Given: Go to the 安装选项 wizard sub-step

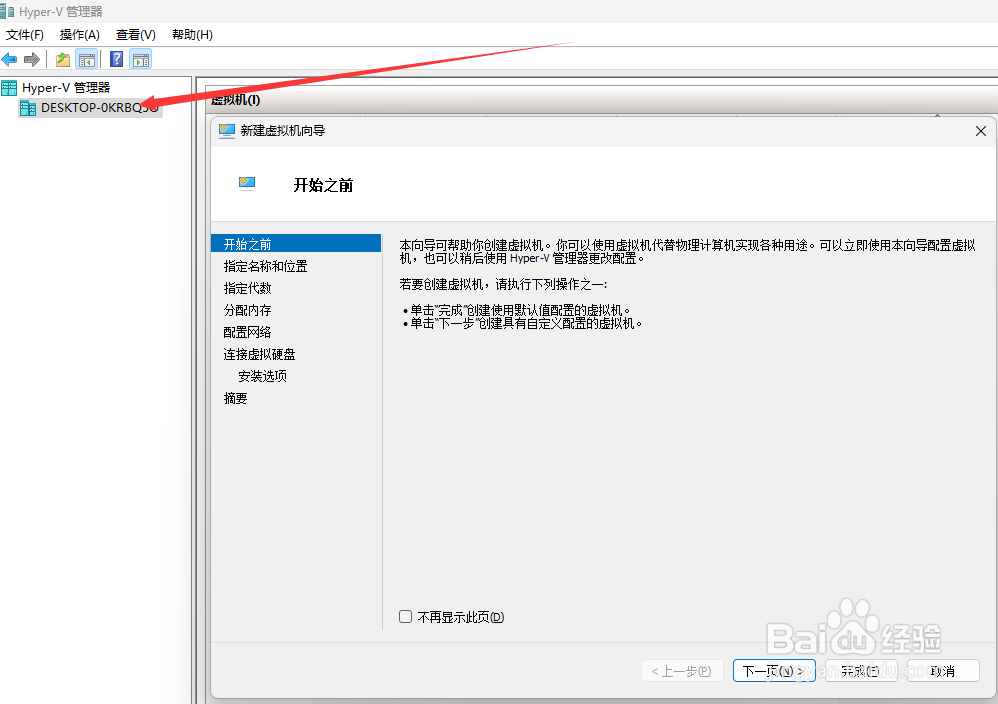Looking at the screenshot, I should pos(262,376).
